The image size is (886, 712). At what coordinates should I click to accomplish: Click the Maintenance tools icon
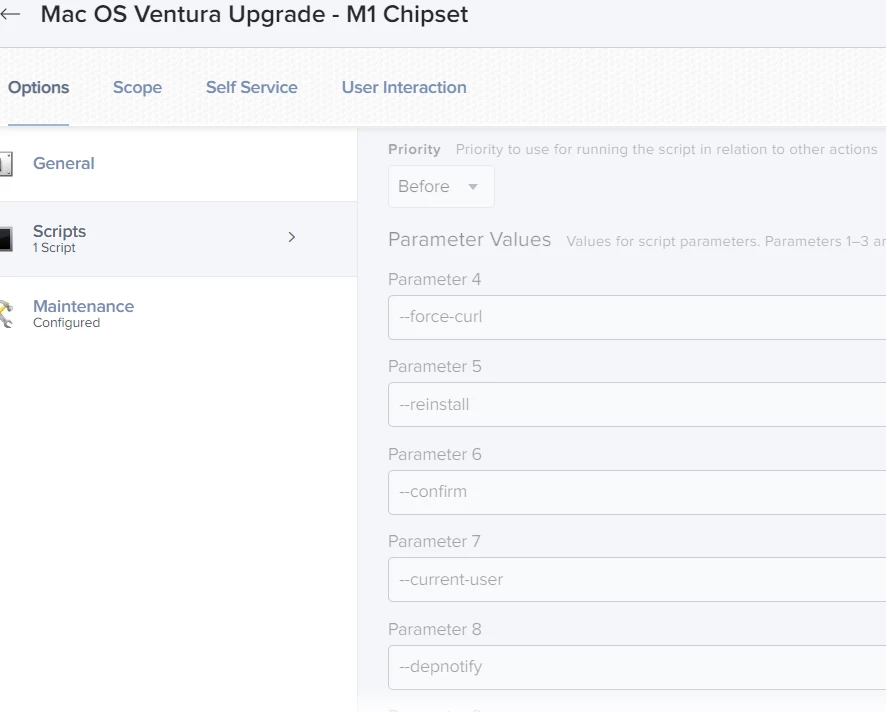coord(6,314)
